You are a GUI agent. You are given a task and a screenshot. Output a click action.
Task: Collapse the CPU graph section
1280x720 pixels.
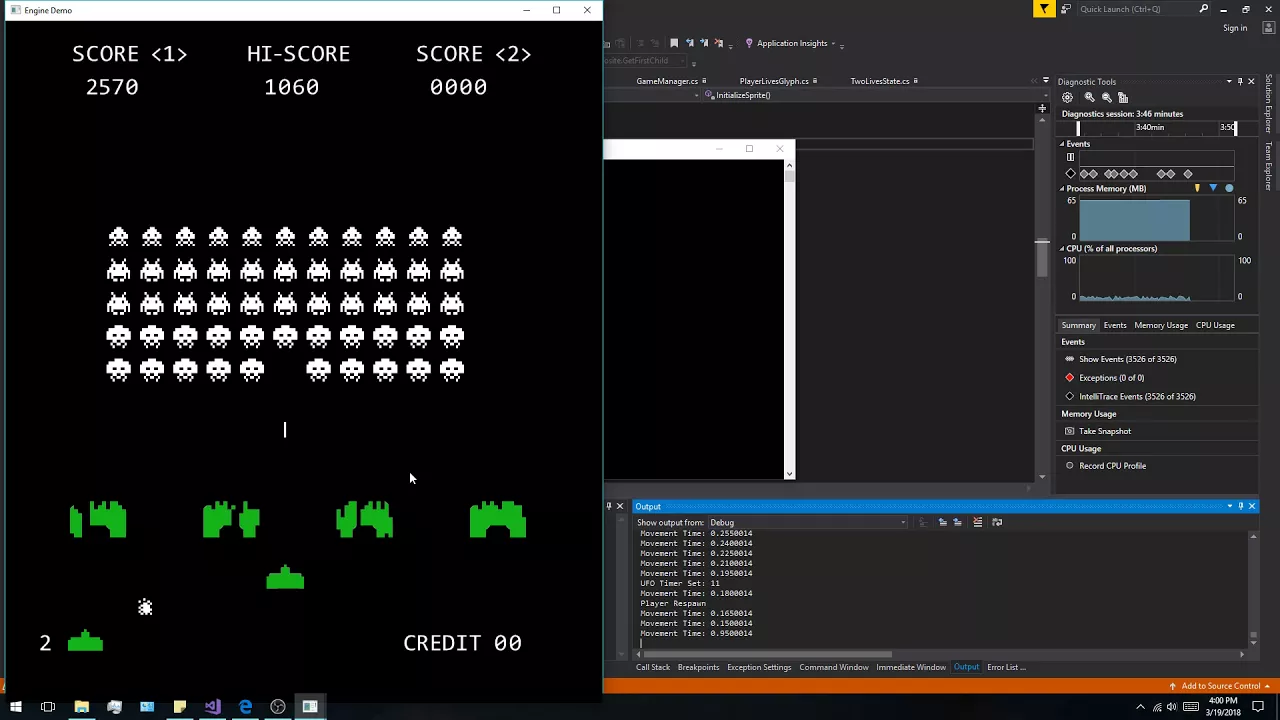click(x=1063, y=248)
